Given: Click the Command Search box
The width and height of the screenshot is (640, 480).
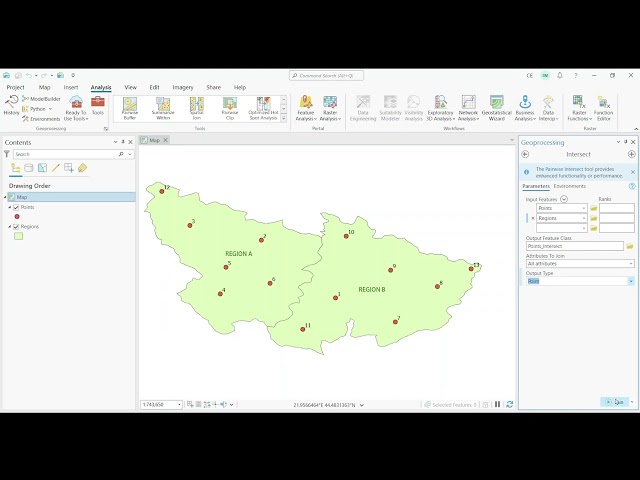Looking at the screenshot, I should pos(326,76).
